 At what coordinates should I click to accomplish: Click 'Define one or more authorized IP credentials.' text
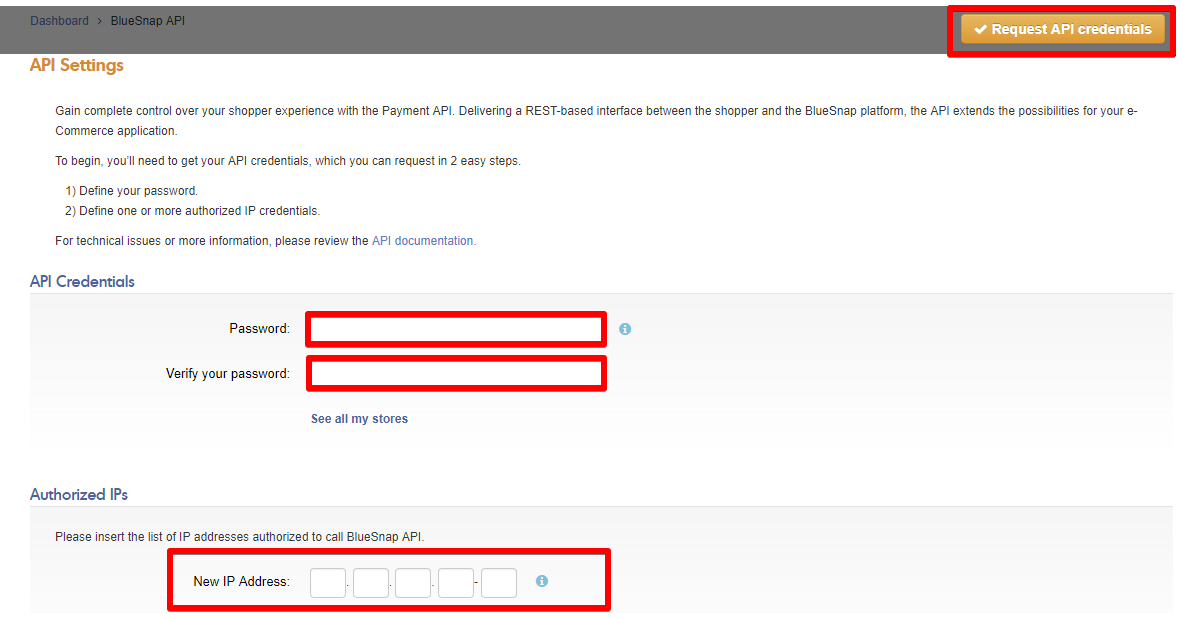click(200, 211)
